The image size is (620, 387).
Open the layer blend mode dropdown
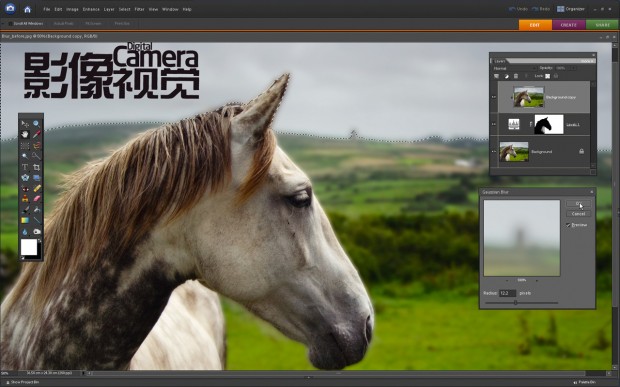tap(514, 68)
